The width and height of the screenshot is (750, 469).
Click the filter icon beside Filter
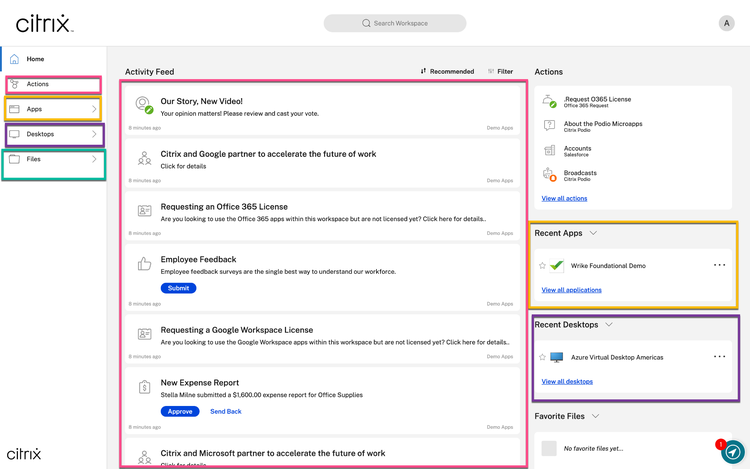pos(491,71)
